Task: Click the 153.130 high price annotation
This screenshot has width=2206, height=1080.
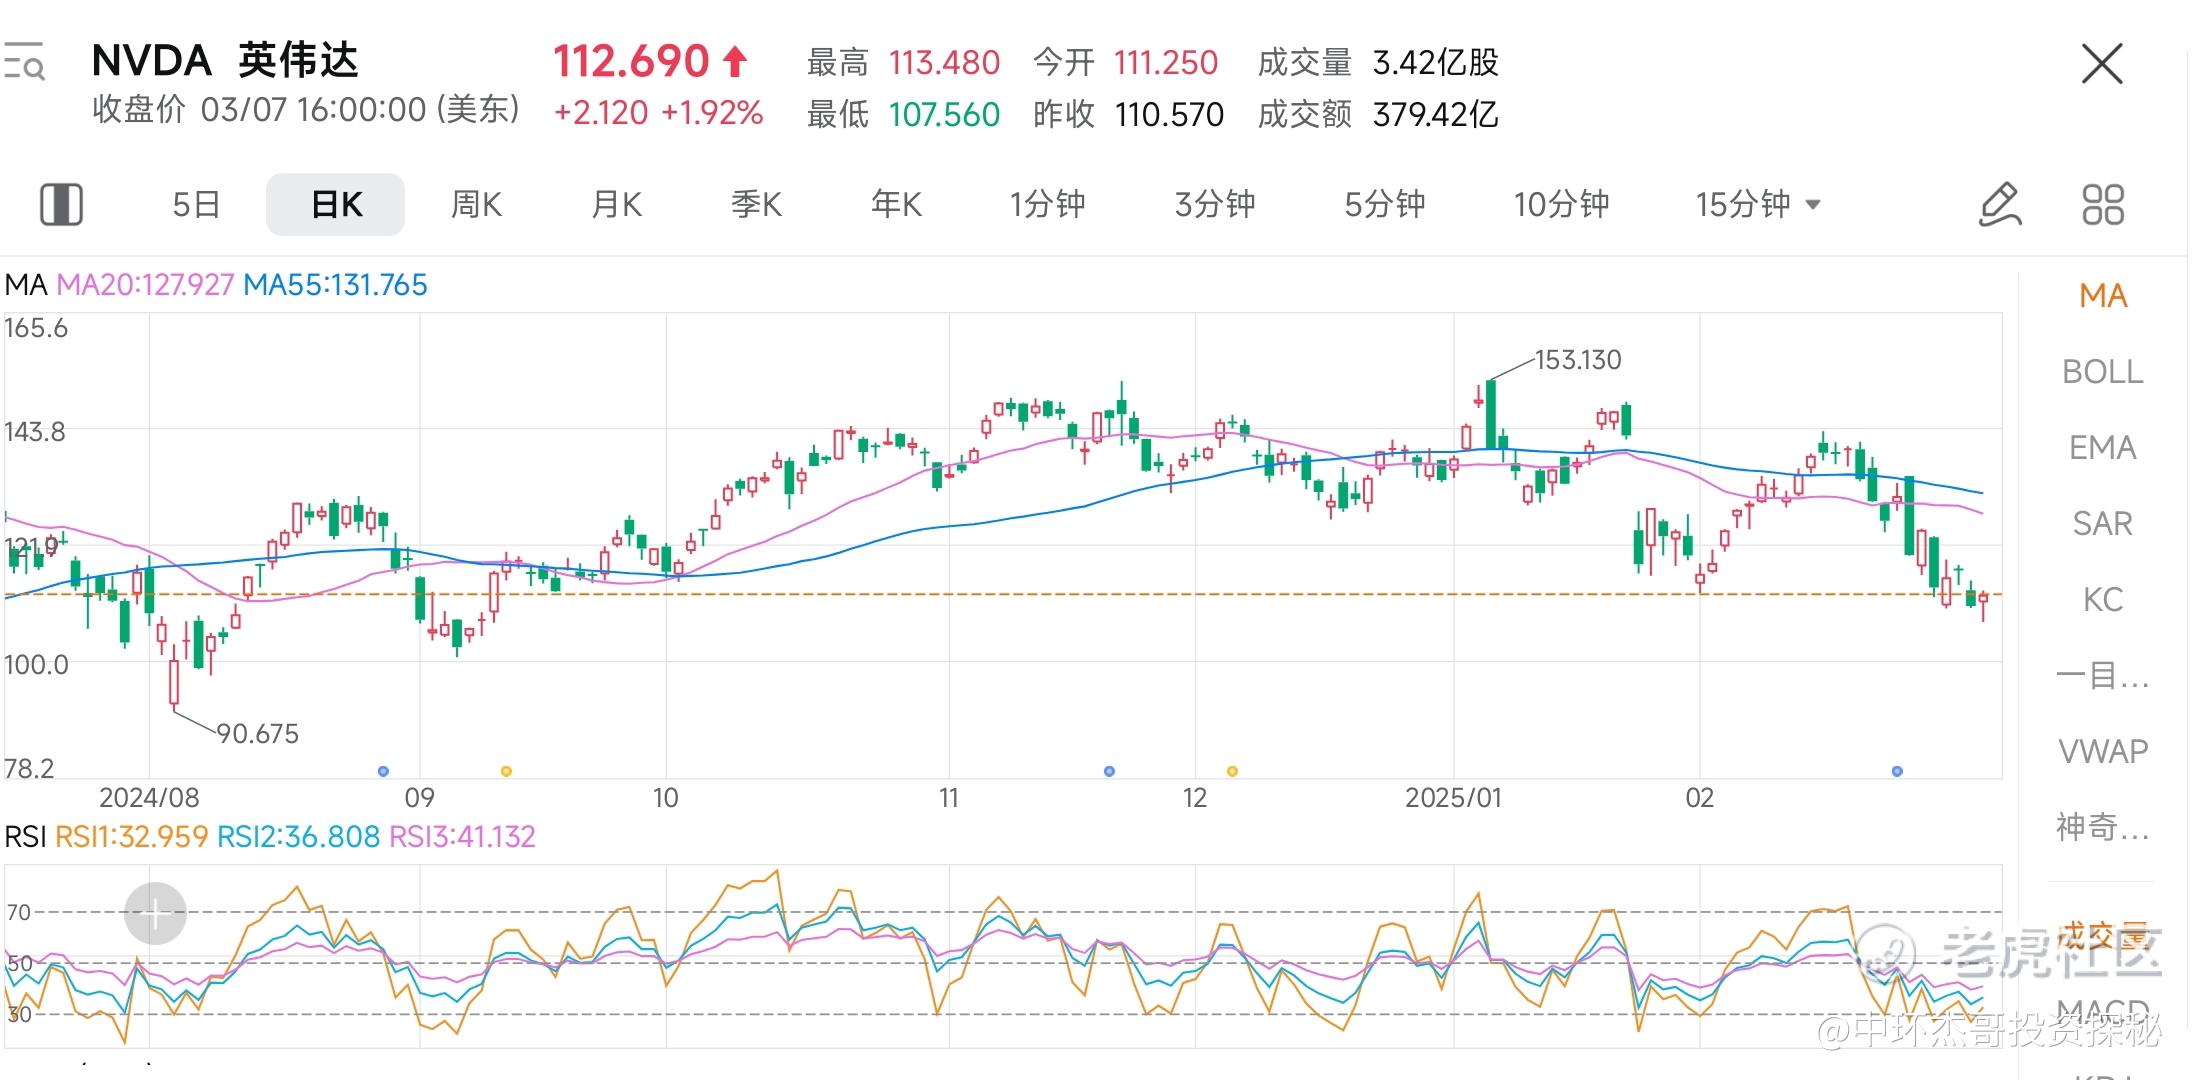Action: point(1578,360)
